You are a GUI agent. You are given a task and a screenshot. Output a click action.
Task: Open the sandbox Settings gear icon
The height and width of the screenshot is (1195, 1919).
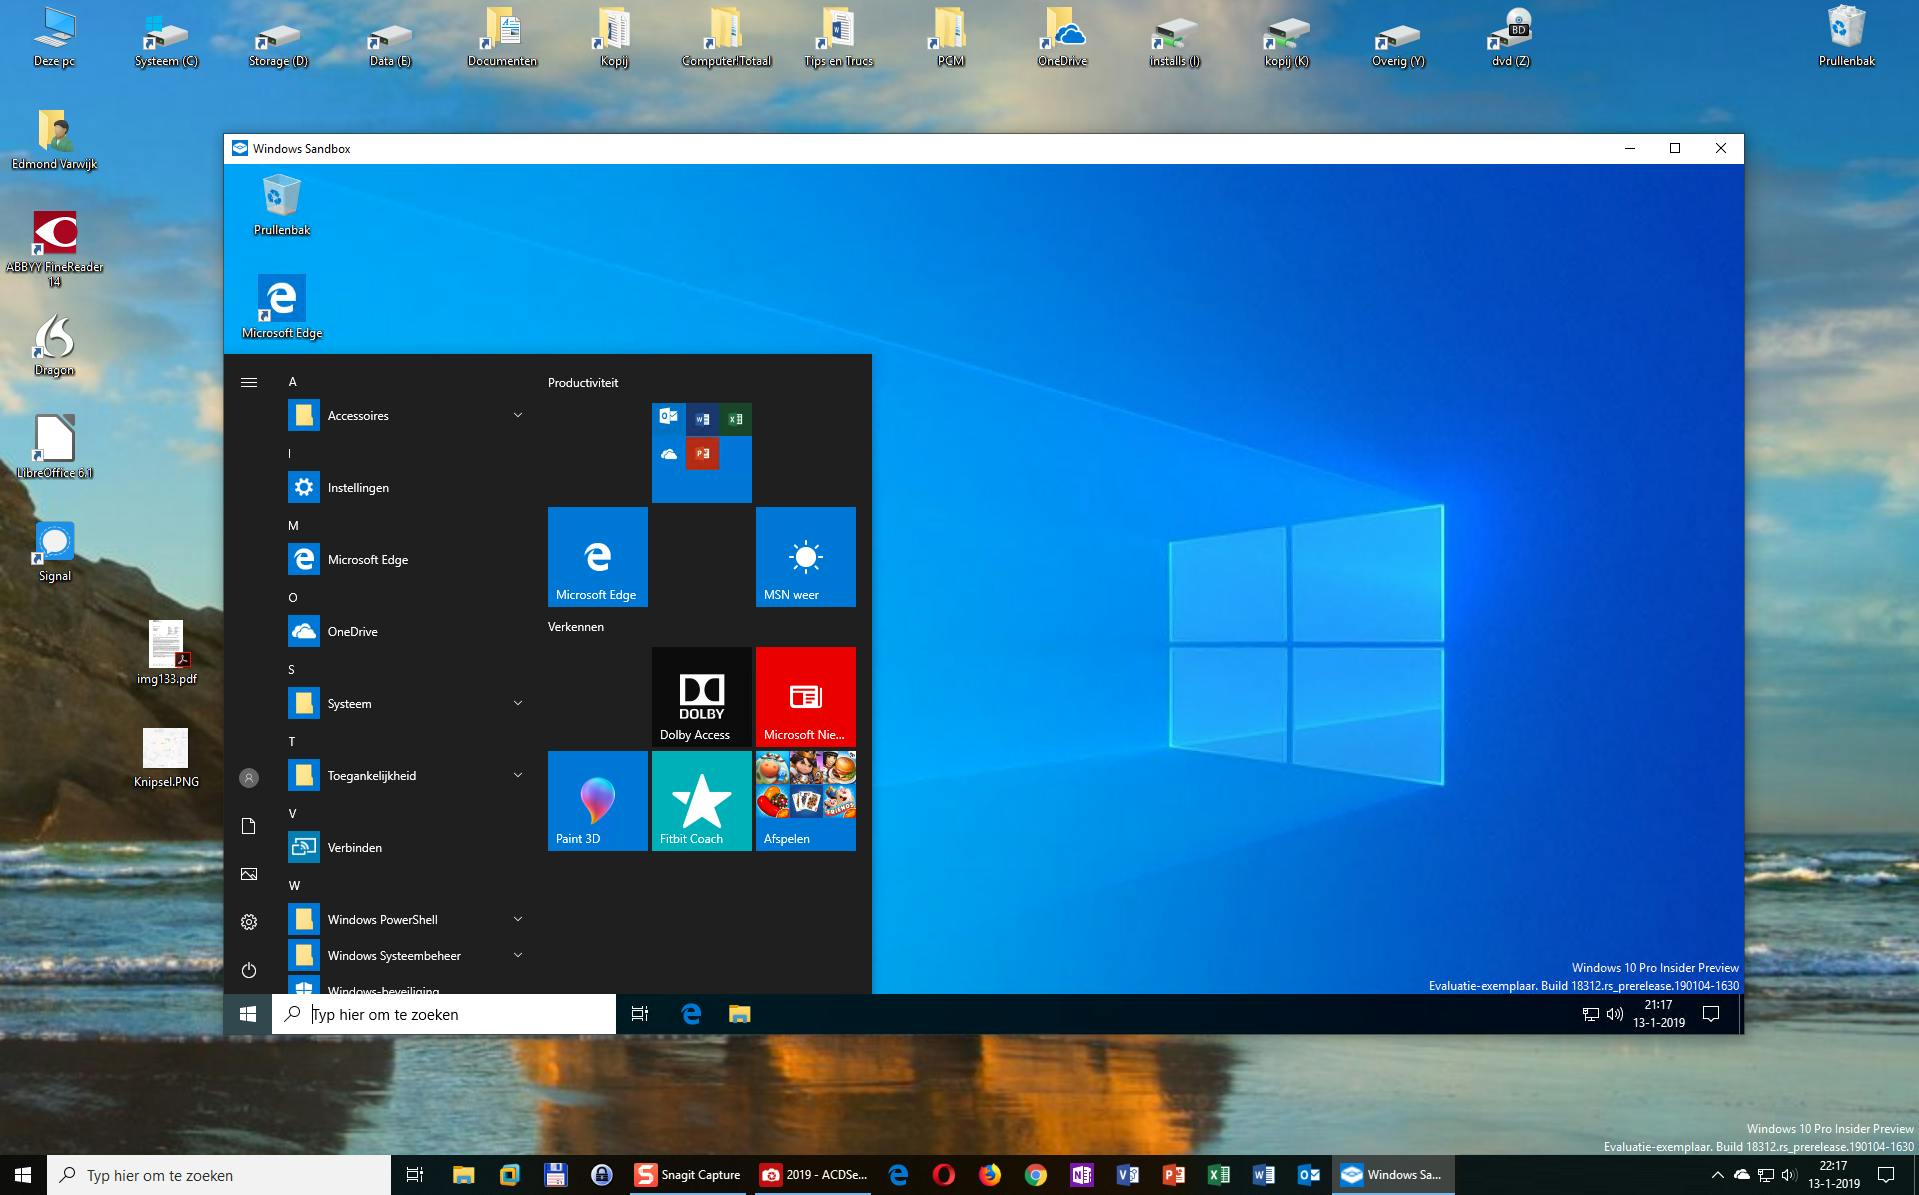tap(249, 922)
